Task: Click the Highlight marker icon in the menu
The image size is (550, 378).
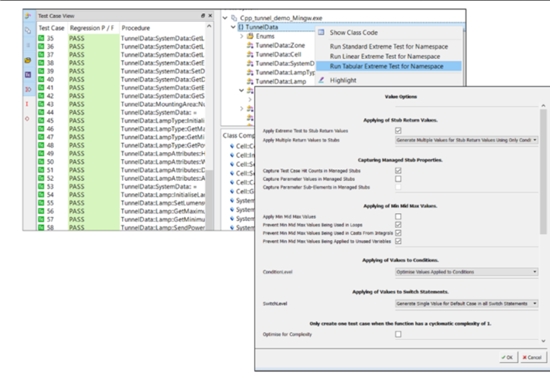Action: pyautogui.click(x=321, y=80)
